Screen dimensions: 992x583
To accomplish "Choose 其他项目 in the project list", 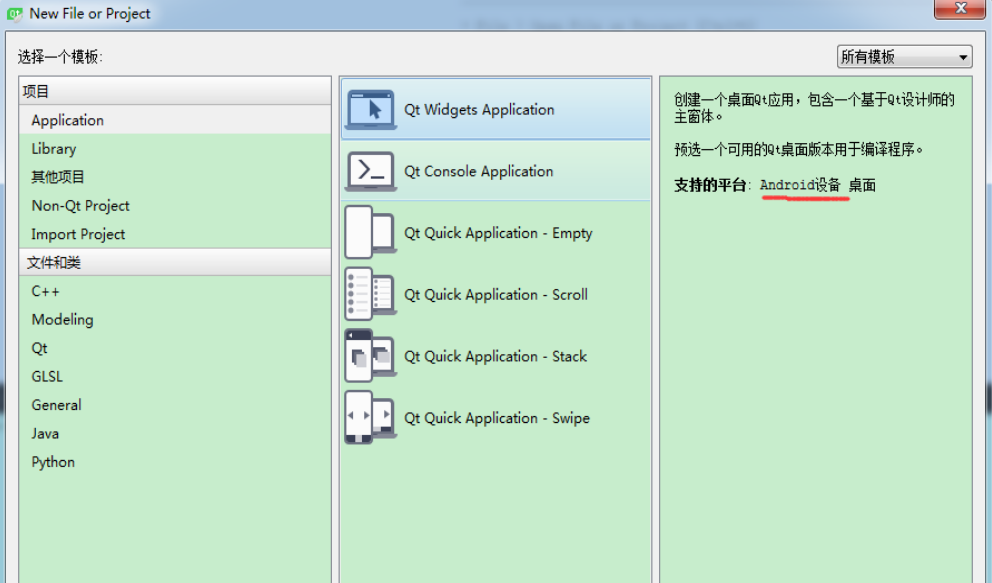I will (175, 177).
